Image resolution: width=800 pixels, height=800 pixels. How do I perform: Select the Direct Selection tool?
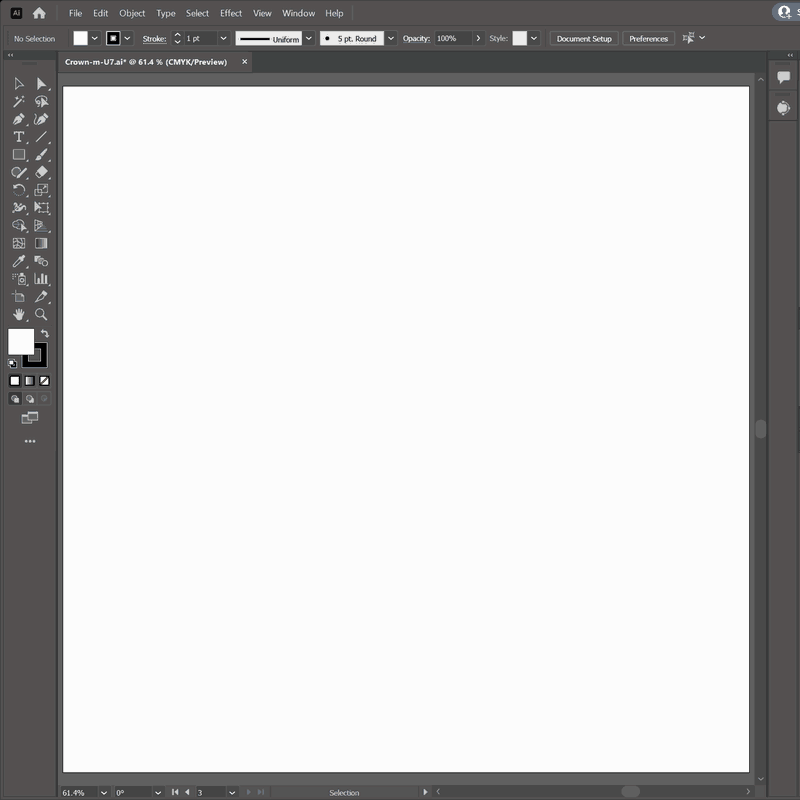point(41,84)
